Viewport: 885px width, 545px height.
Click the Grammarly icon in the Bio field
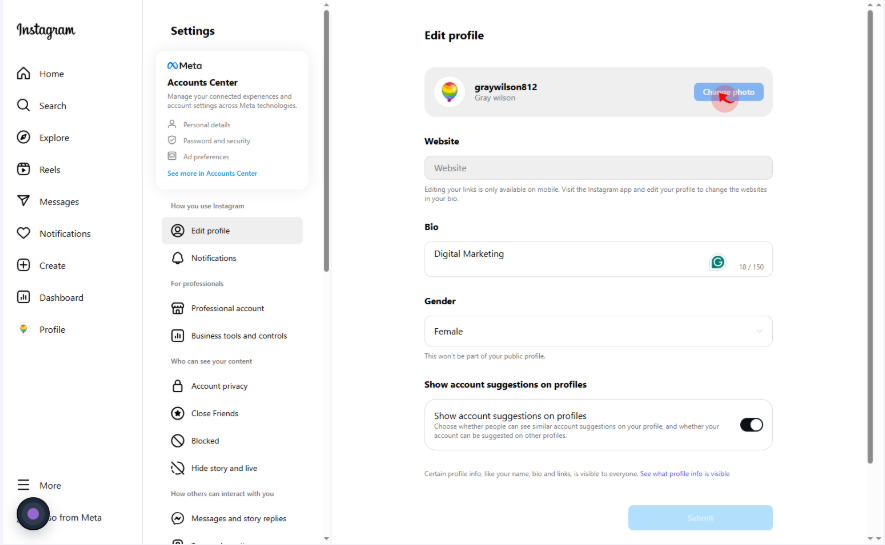coord(717,262)
